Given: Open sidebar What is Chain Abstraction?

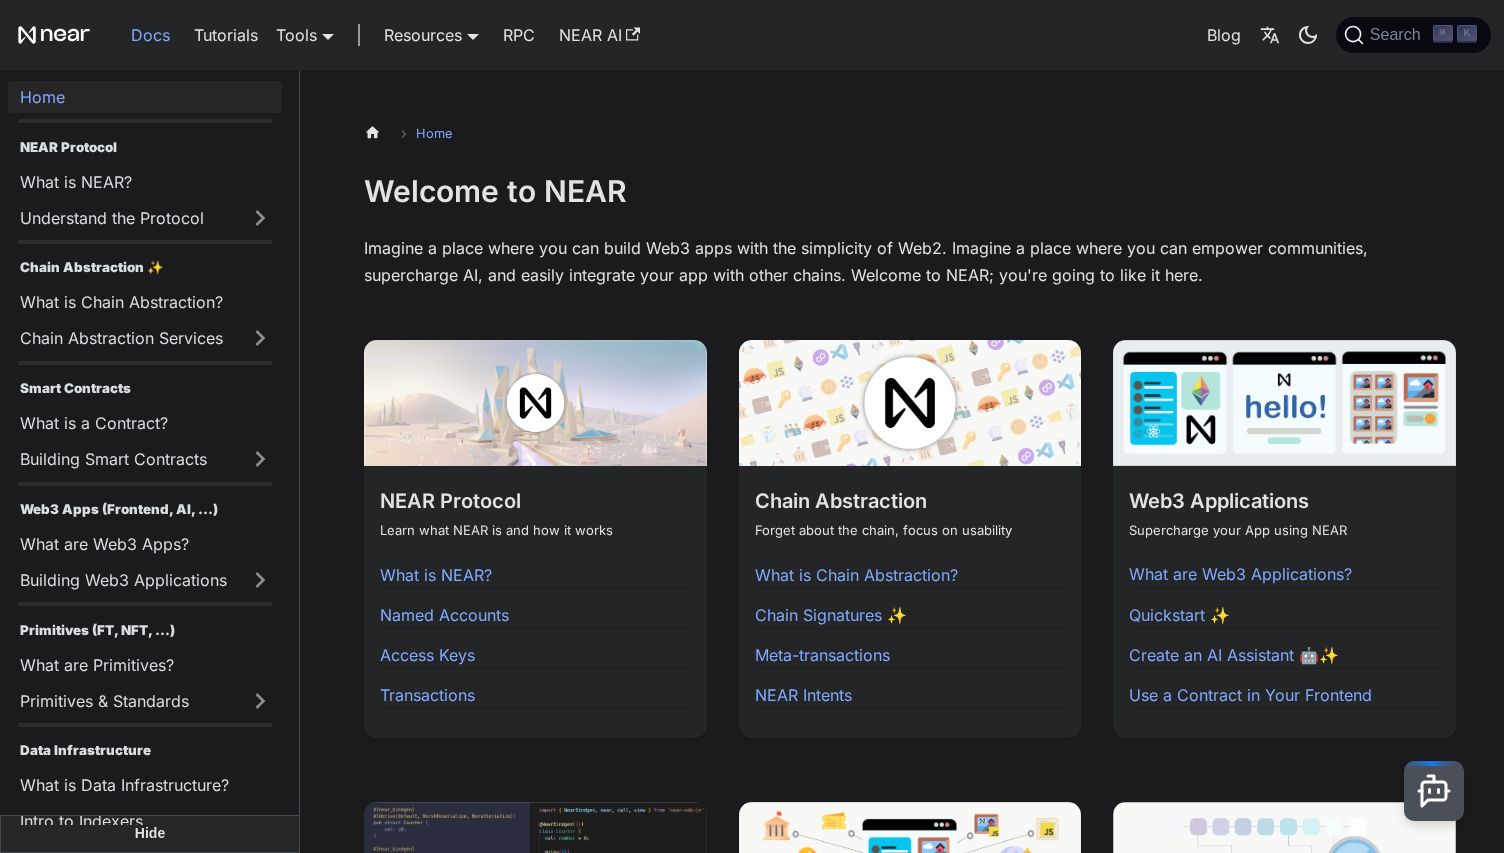Looking at the screenshot, I should coord(121,302).
